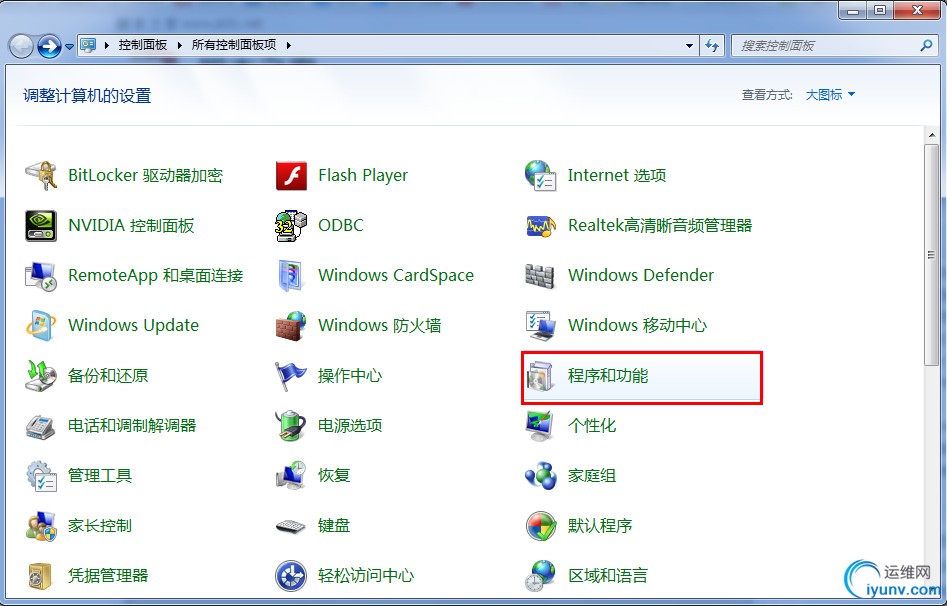Click the 控制面板 breadcrumb
The height and width of the screenshot is (606, 947).
coord(143,45)
